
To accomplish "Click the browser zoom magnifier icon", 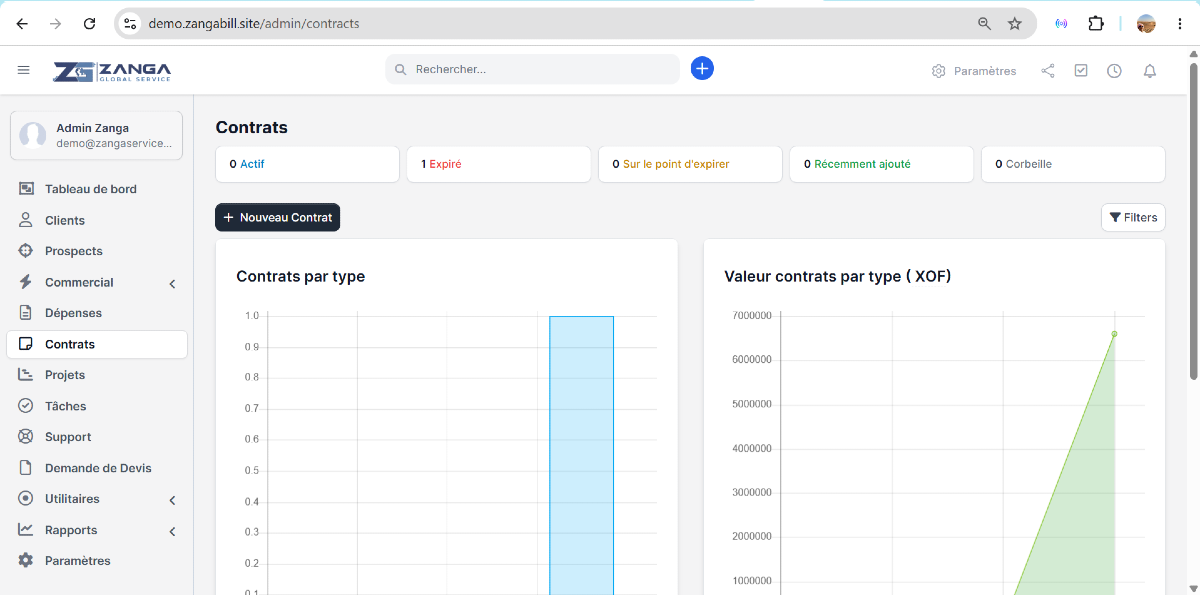I will (x=984, y=23).
